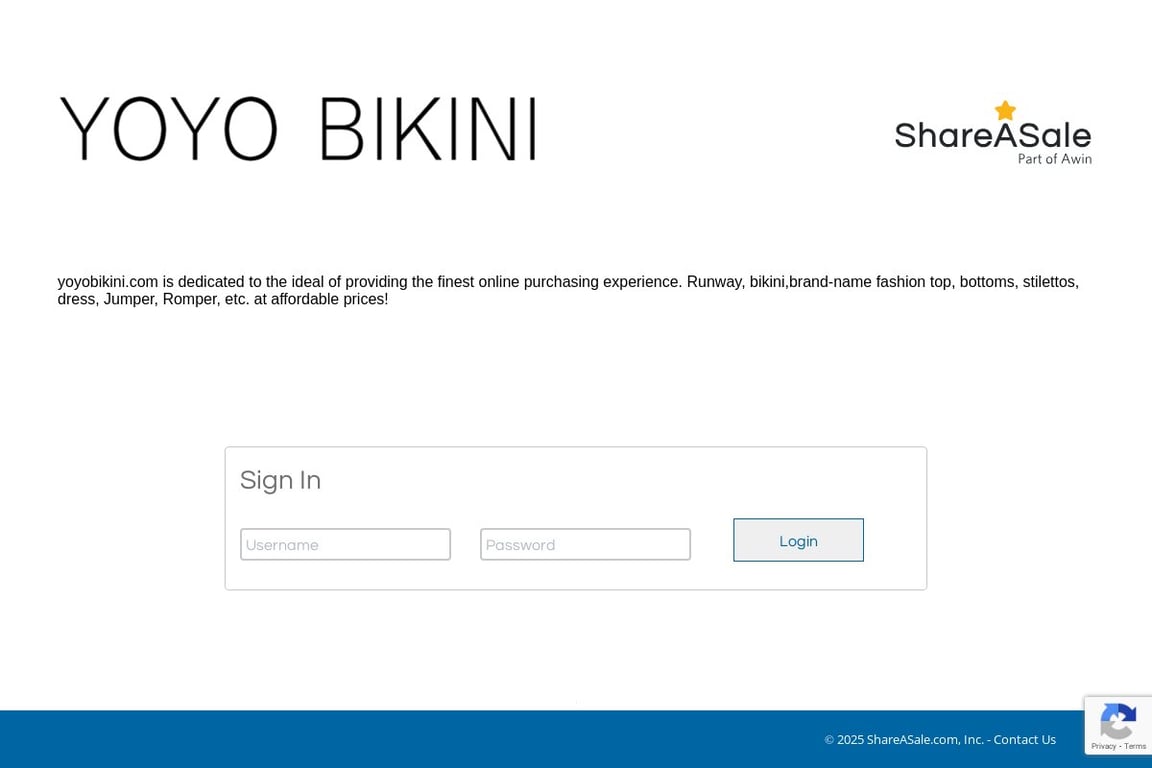
Task: Click the YOYO BIKINI logo
Action: point(298,128)
